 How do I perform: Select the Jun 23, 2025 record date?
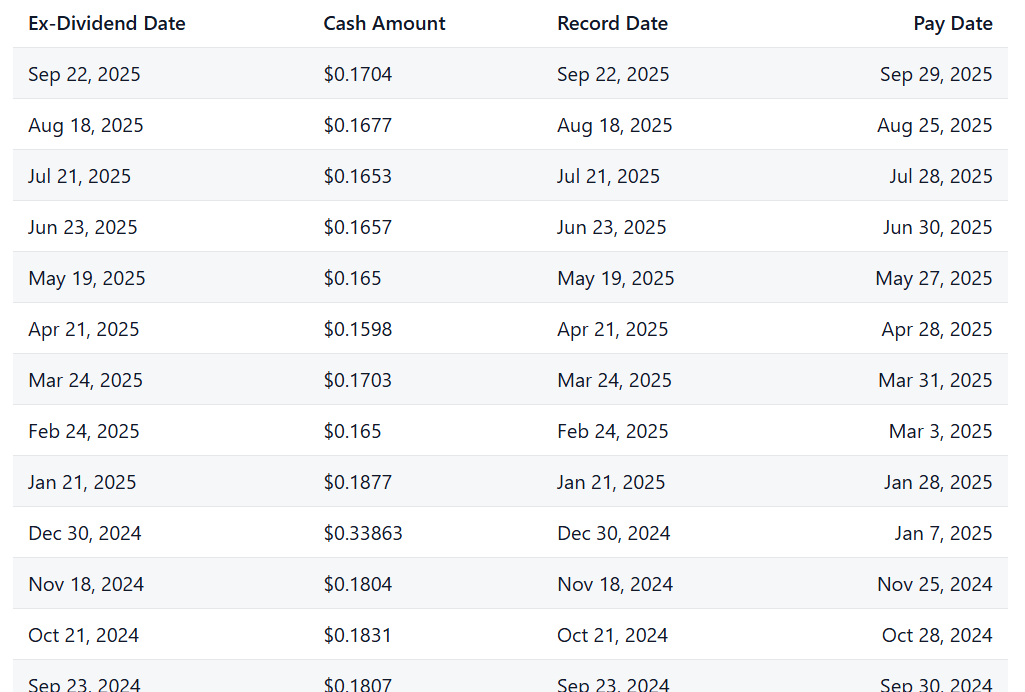611,227
